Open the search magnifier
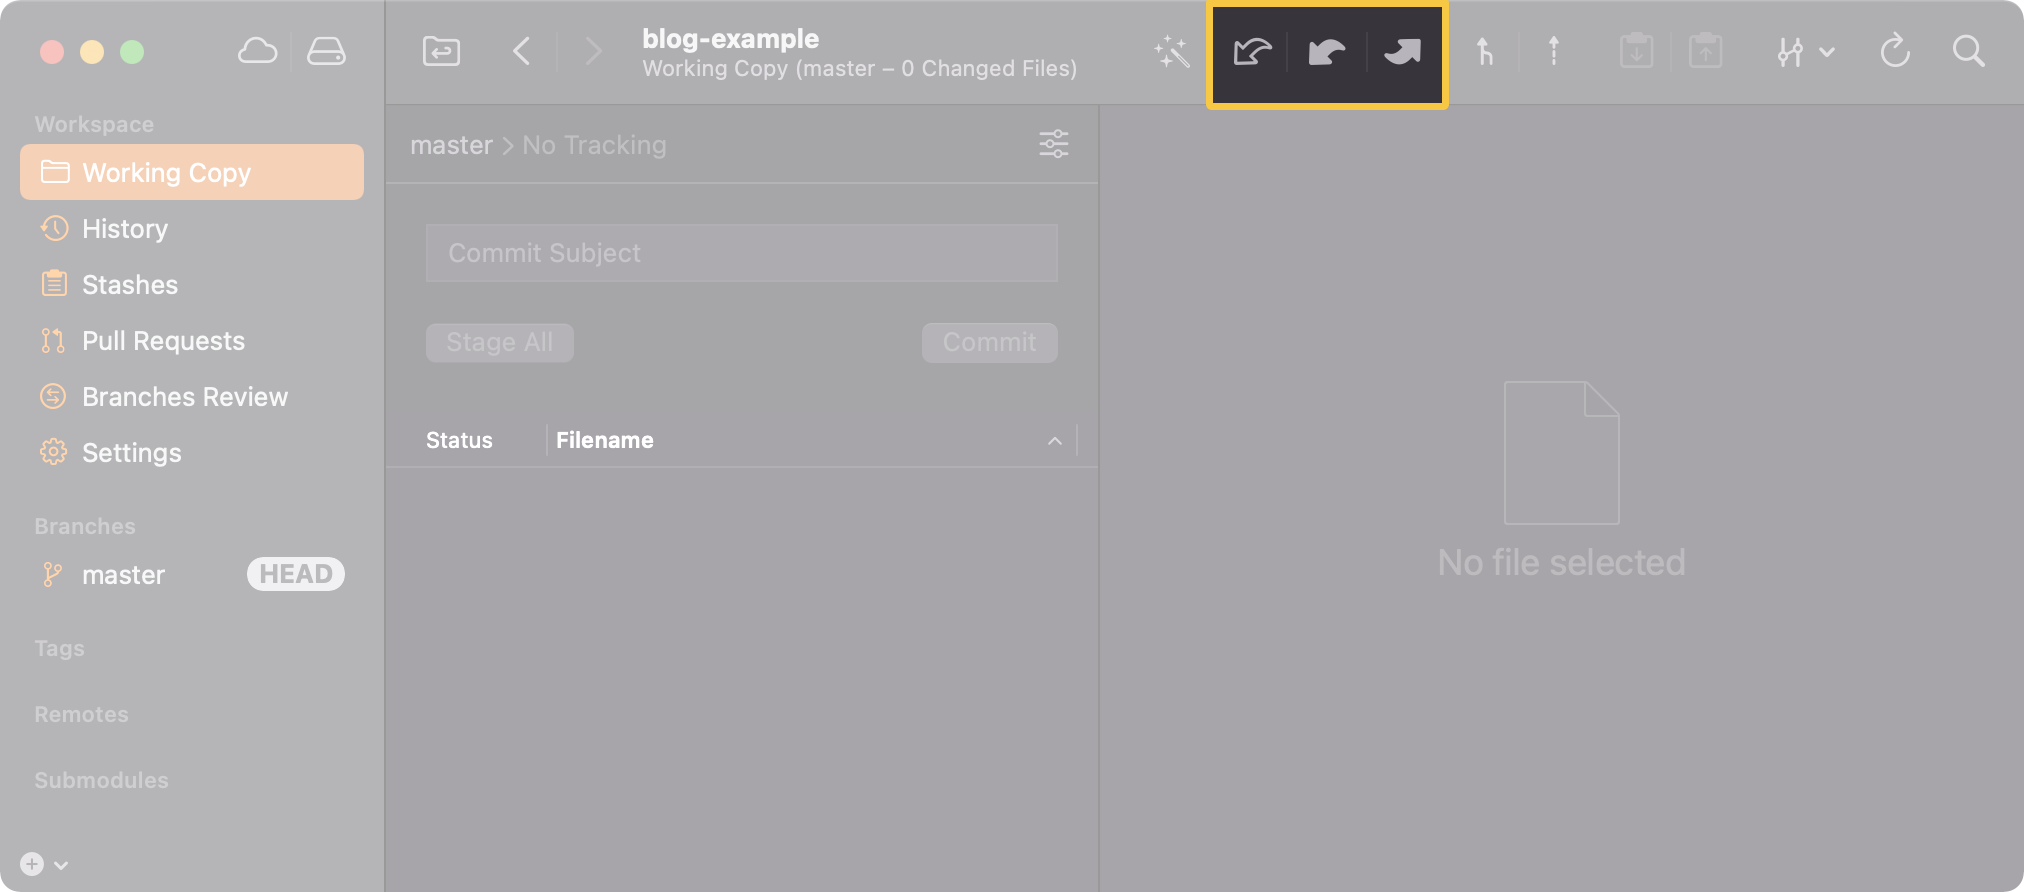 1968,51
